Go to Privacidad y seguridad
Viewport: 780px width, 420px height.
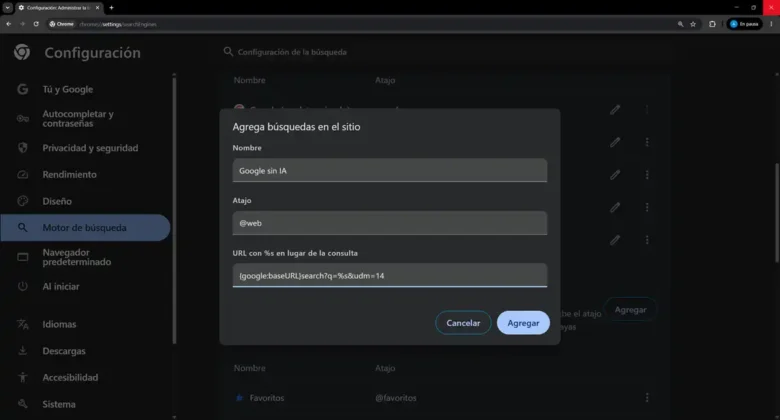pos(90,148)
